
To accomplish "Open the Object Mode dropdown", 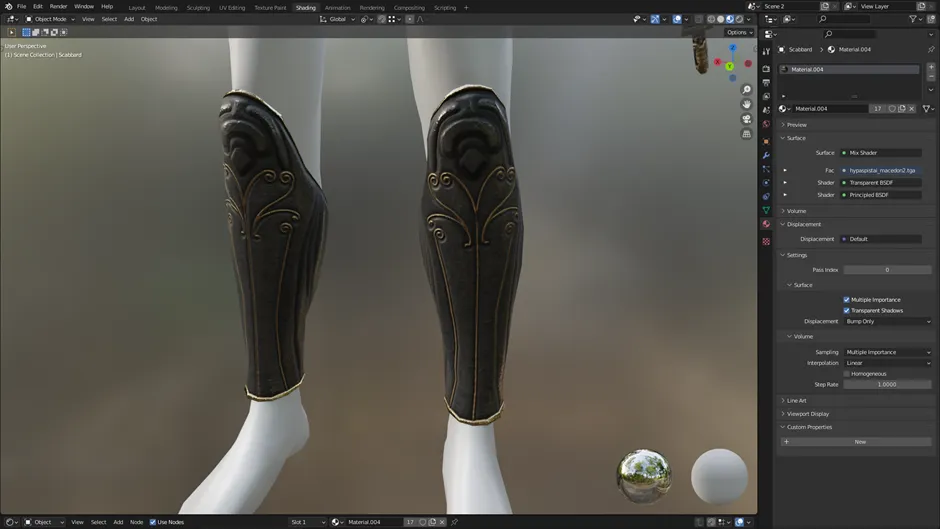I will tap(50, 19).
